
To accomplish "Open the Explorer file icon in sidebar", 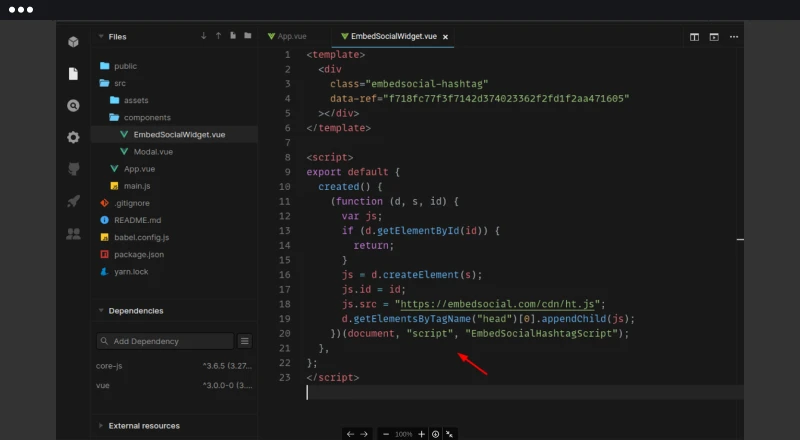I will (73, 74).
